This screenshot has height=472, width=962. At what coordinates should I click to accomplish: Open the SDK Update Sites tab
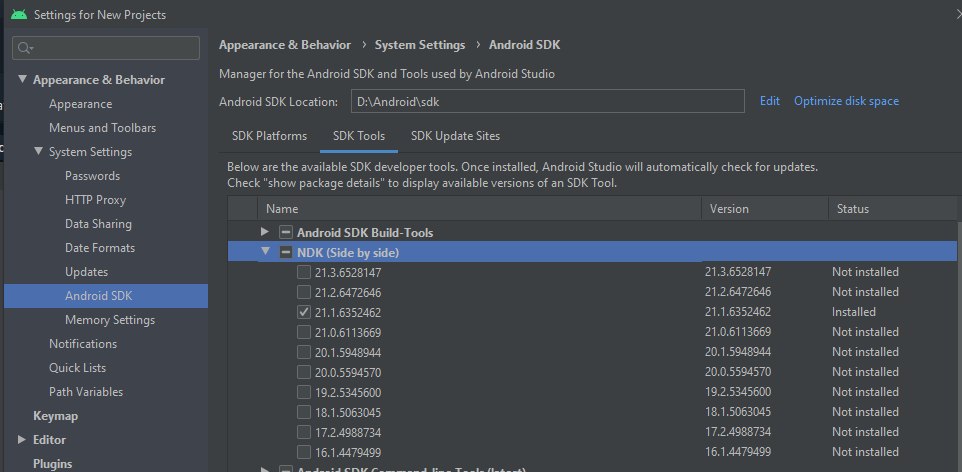[455, 136]
